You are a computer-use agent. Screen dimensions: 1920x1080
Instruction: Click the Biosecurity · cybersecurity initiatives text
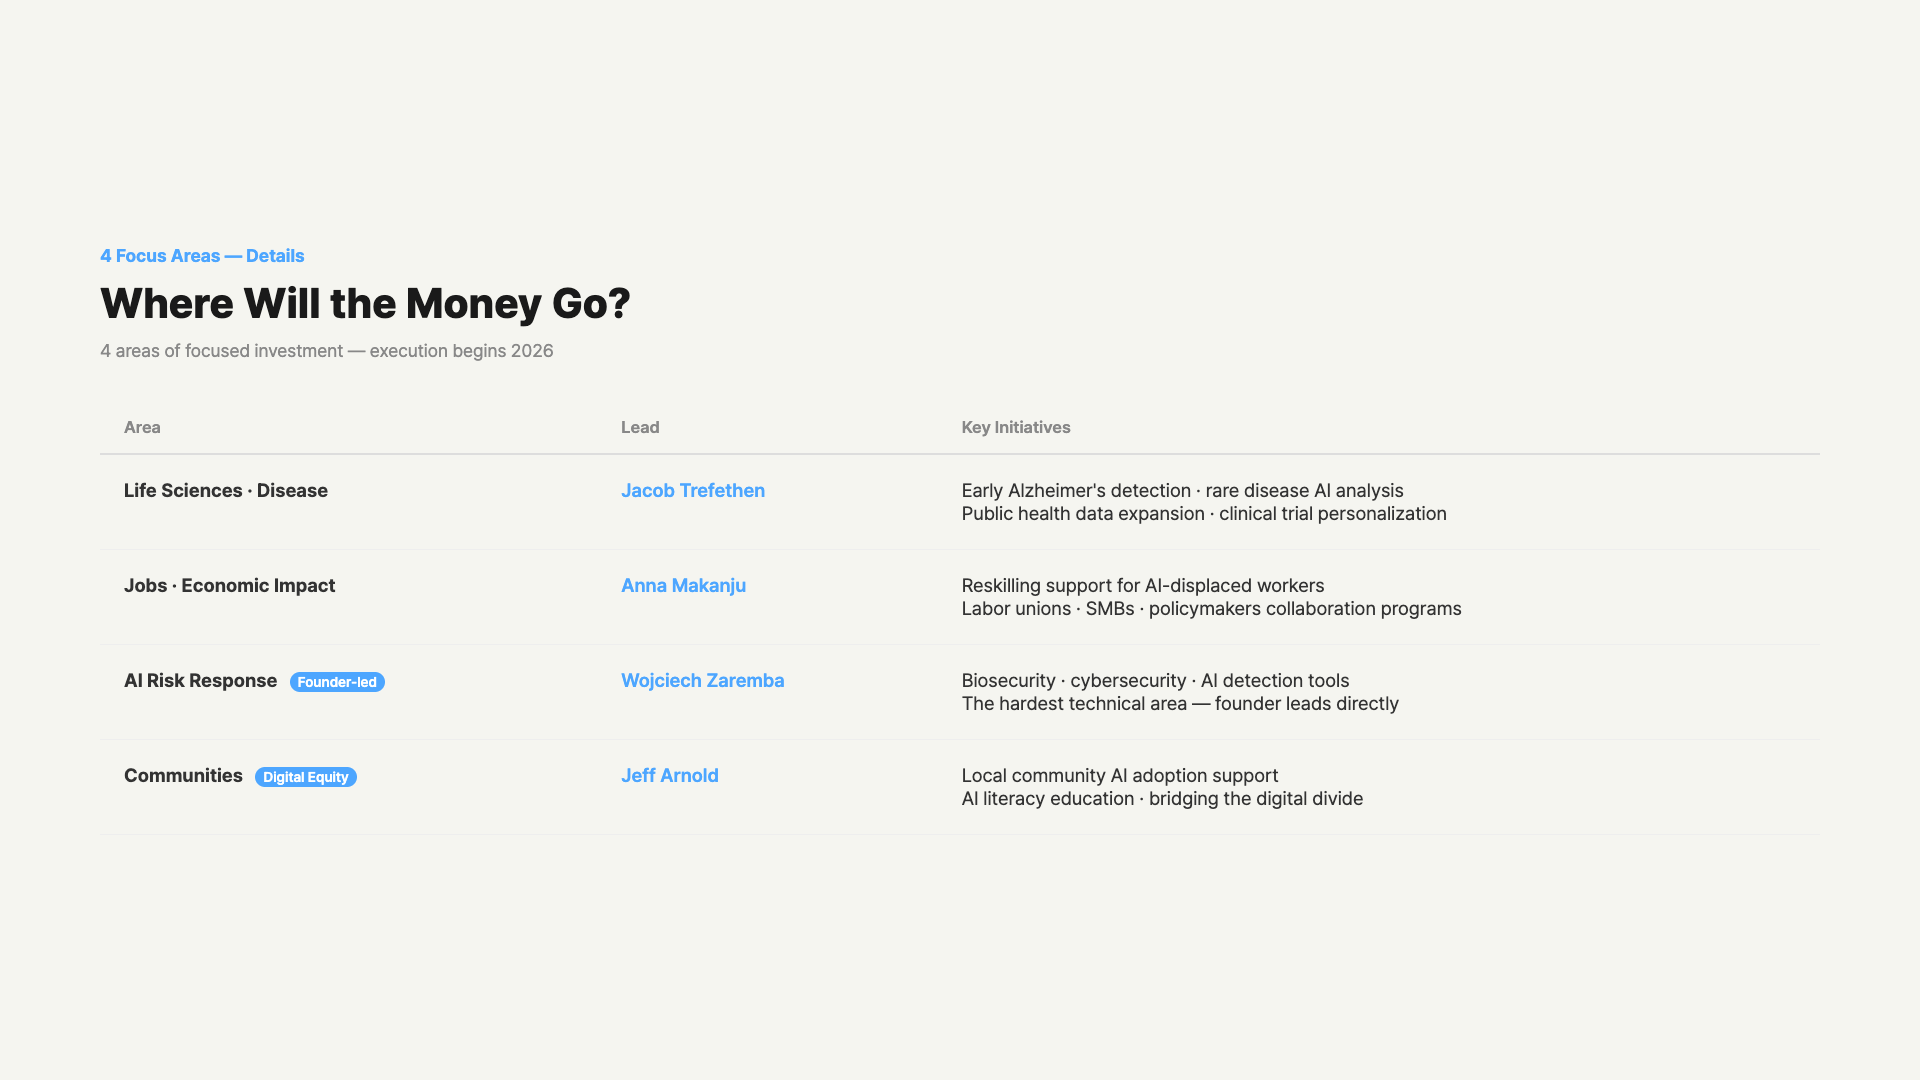click(1155, 681)
